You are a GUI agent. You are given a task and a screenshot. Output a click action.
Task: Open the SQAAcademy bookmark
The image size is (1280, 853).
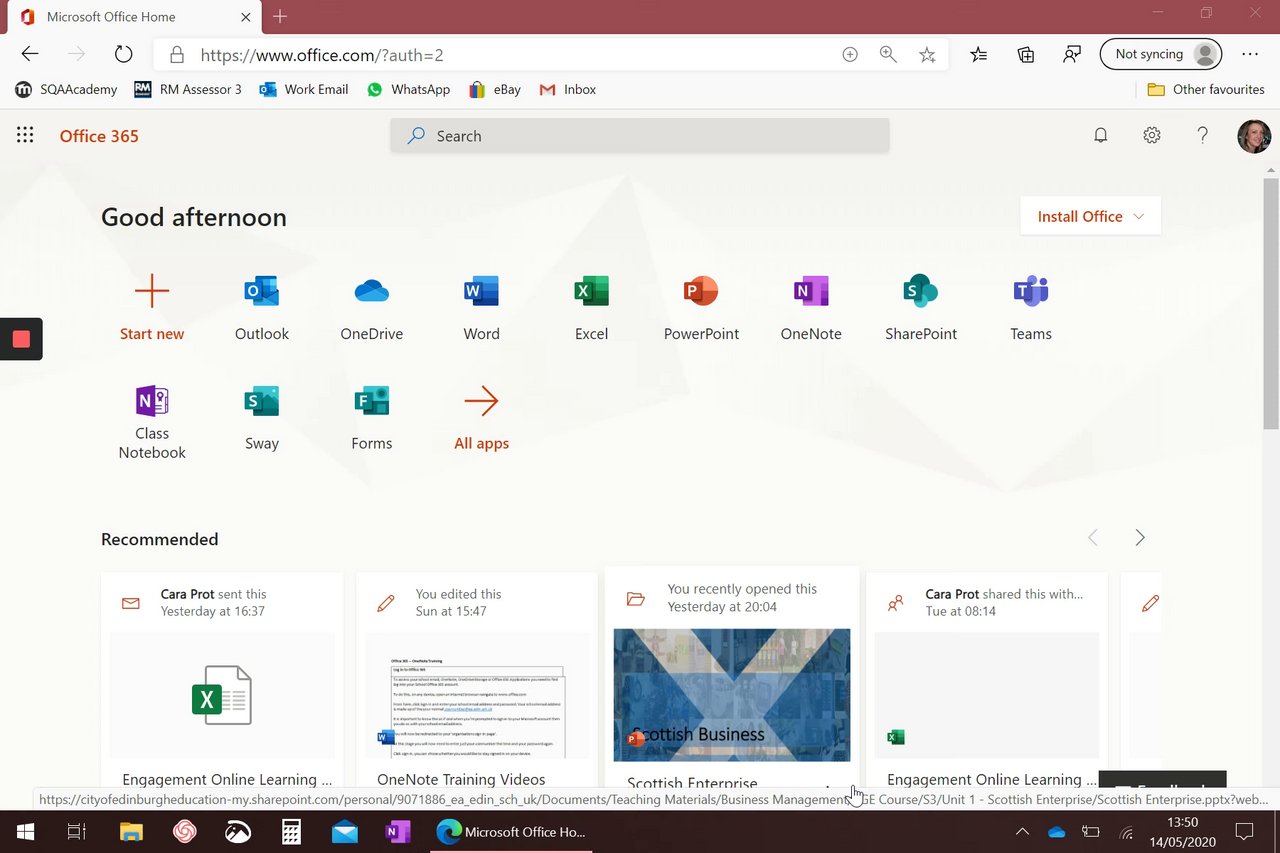(67, 89)
